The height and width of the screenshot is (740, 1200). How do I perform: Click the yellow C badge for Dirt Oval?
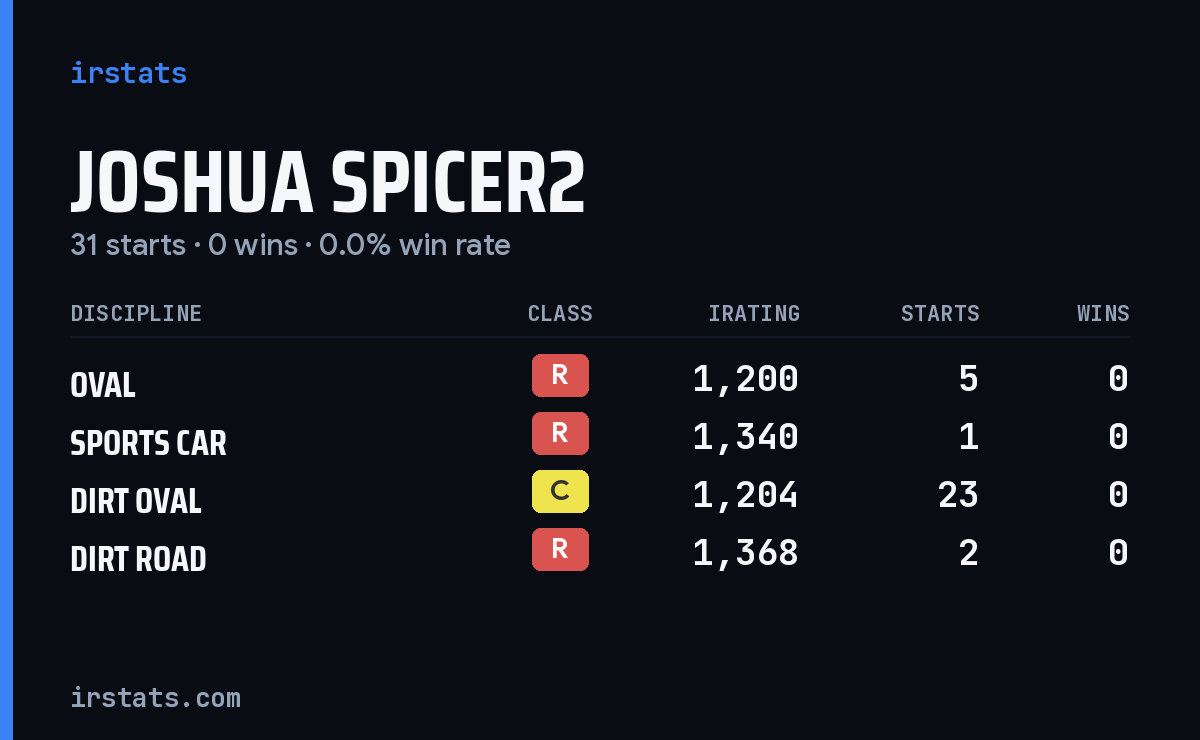point(560,491)
